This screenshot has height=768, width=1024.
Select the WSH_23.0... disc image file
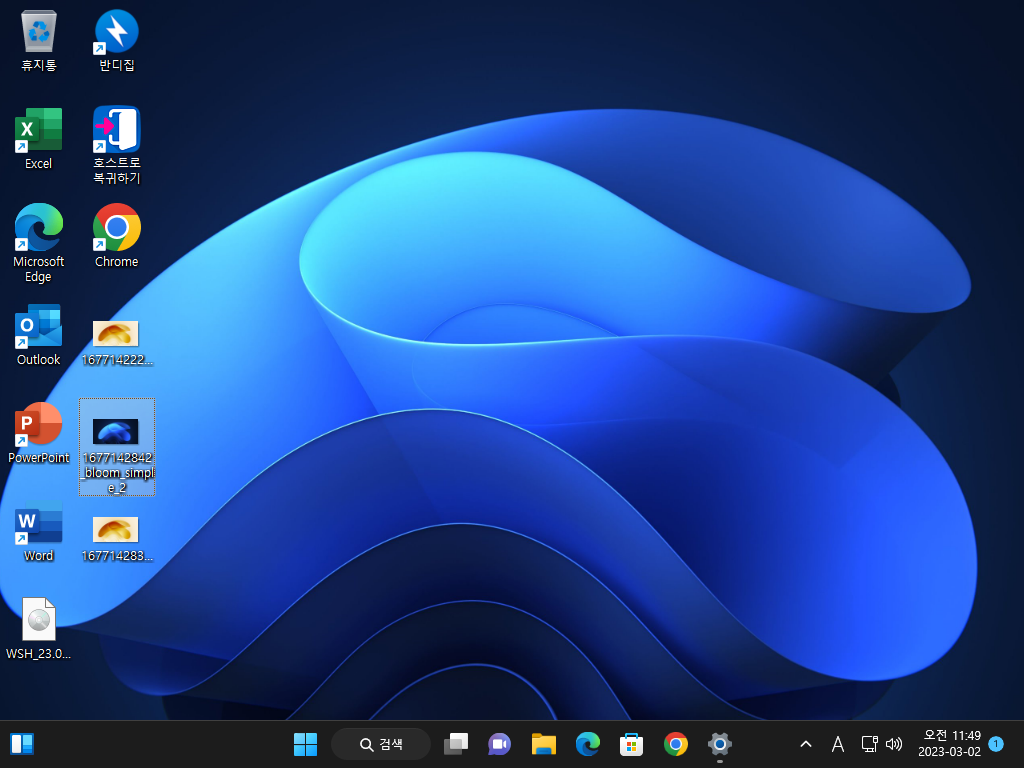[39, 628]
